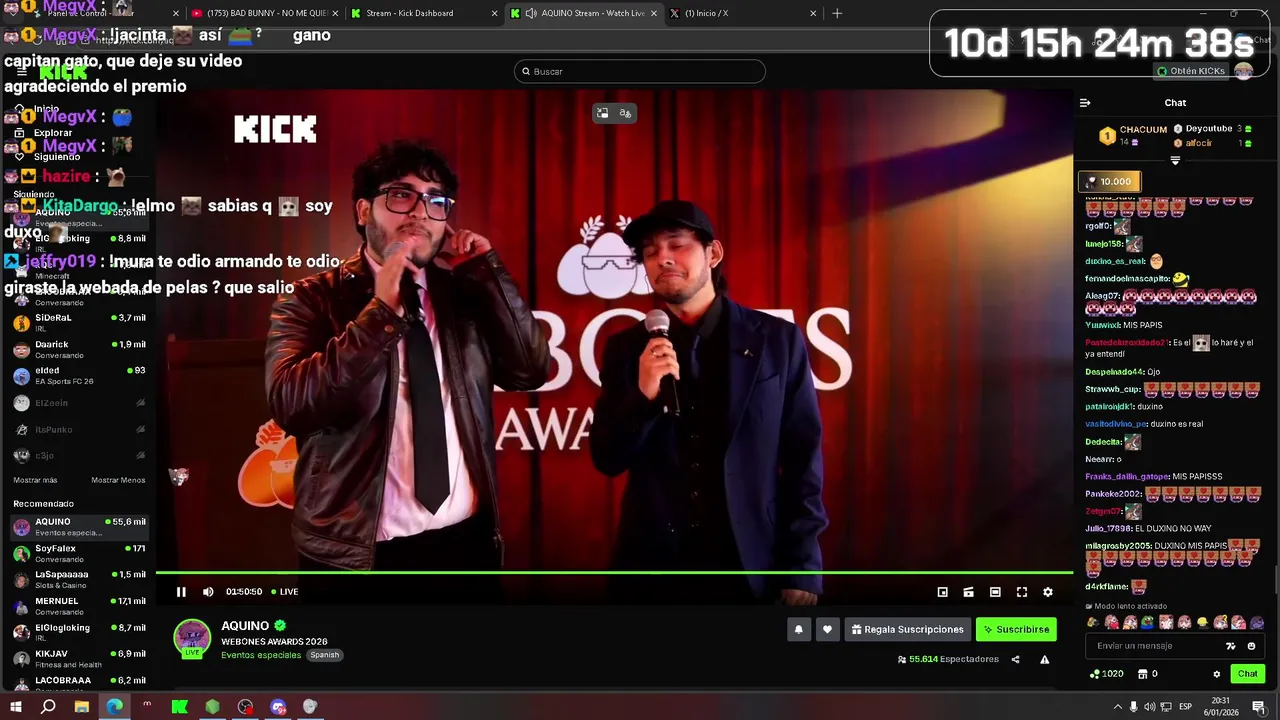Open the 1020 KICKs balance icon
The height and width of the screenshot is (720, 1280).
coord(1107,674)
